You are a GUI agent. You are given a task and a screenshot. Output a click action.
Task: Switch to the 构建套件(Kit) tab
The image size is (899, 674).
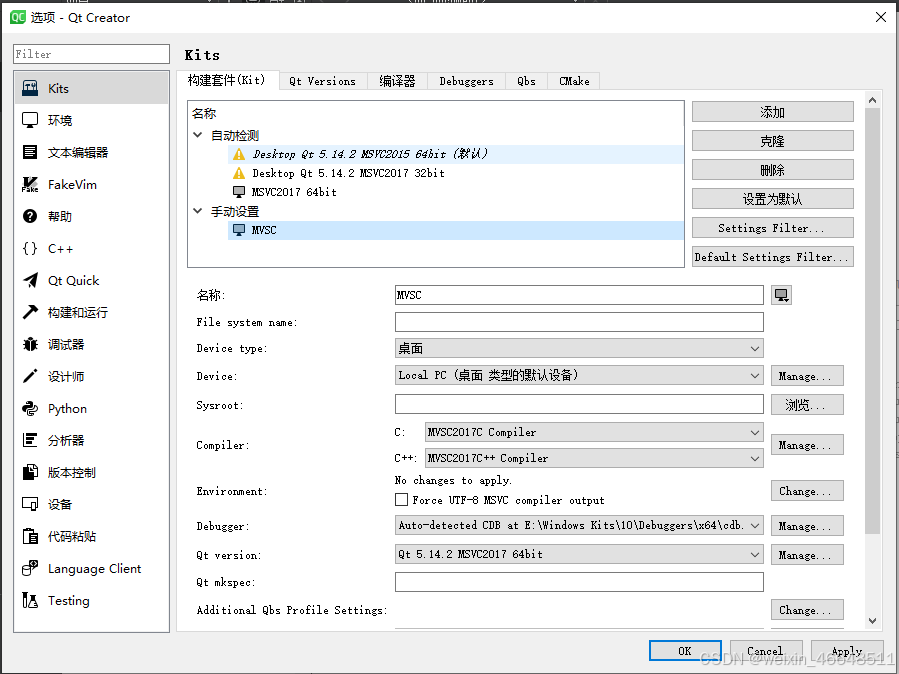tap(228, 80)
